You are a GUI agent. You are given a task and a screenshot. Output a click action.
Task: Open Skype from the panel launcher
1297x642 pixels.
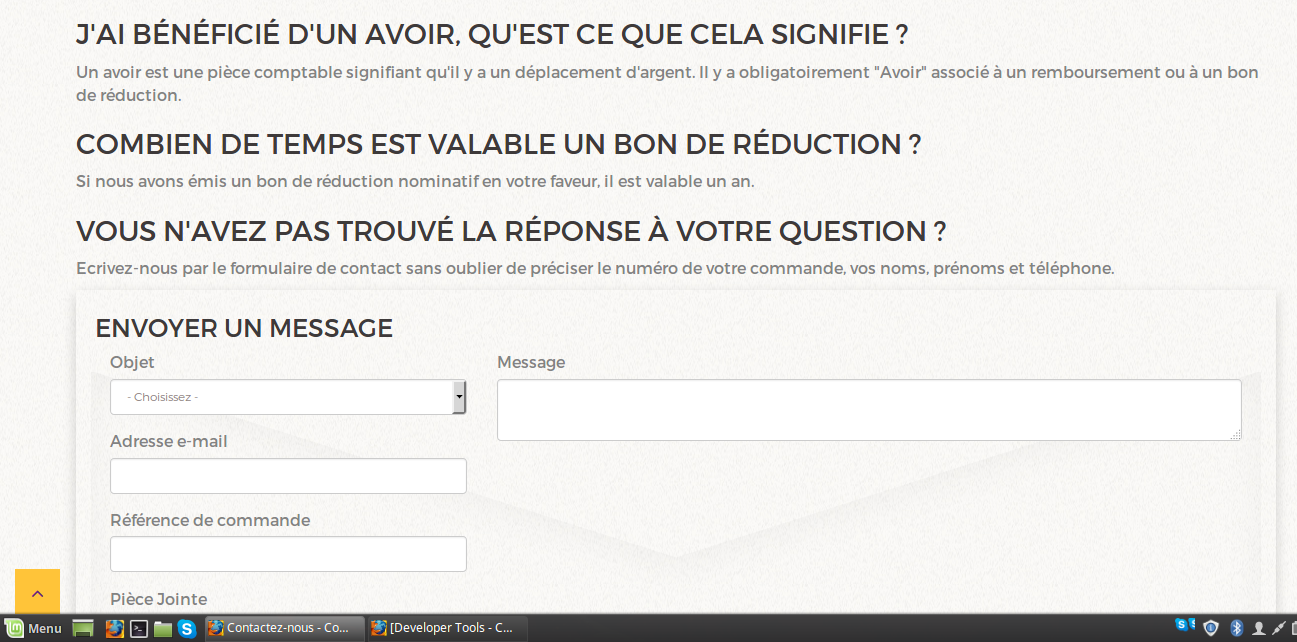tap(187, 629)
